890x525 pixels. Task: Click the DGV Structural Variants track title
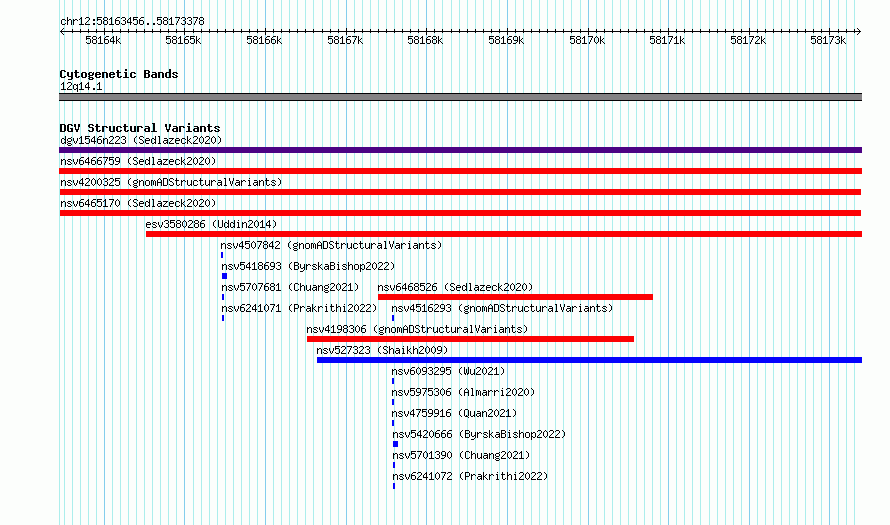click(x=140, y=128)
